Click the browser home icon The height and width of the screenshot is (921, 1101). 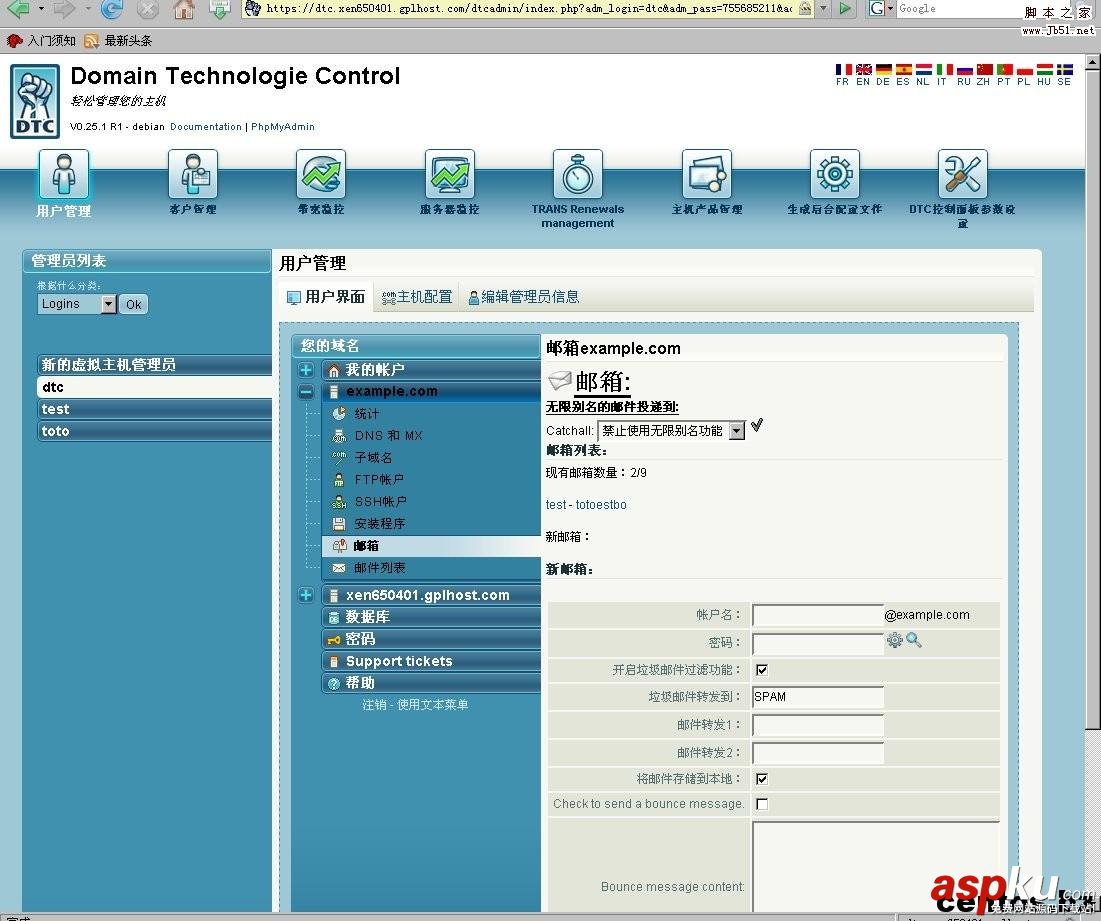pos(184,8)
